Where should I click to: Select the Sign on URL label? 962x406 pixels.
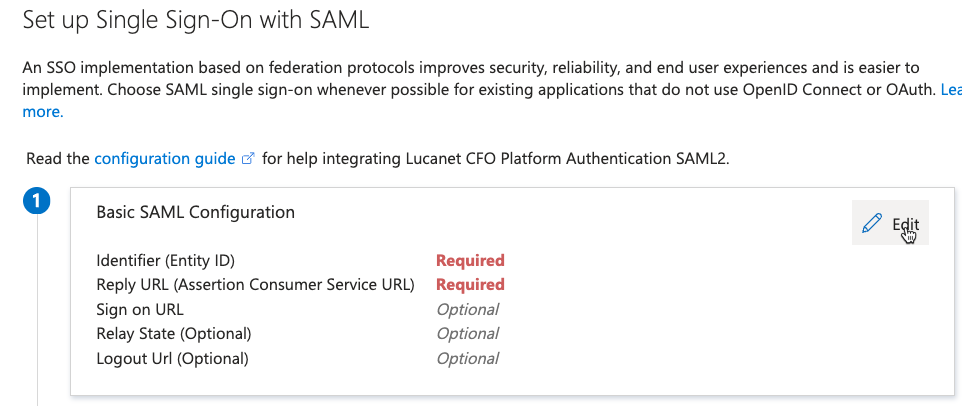click(x=140, y=309)
